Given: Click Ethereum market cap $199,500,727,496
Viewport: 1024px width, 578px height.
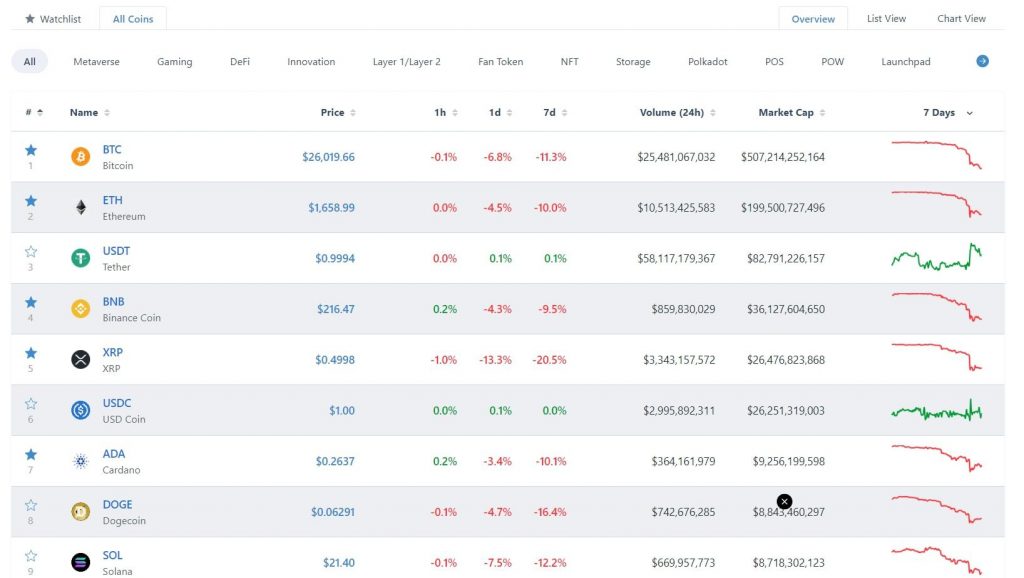Looking at the screenshot, I should click(782, 208).
